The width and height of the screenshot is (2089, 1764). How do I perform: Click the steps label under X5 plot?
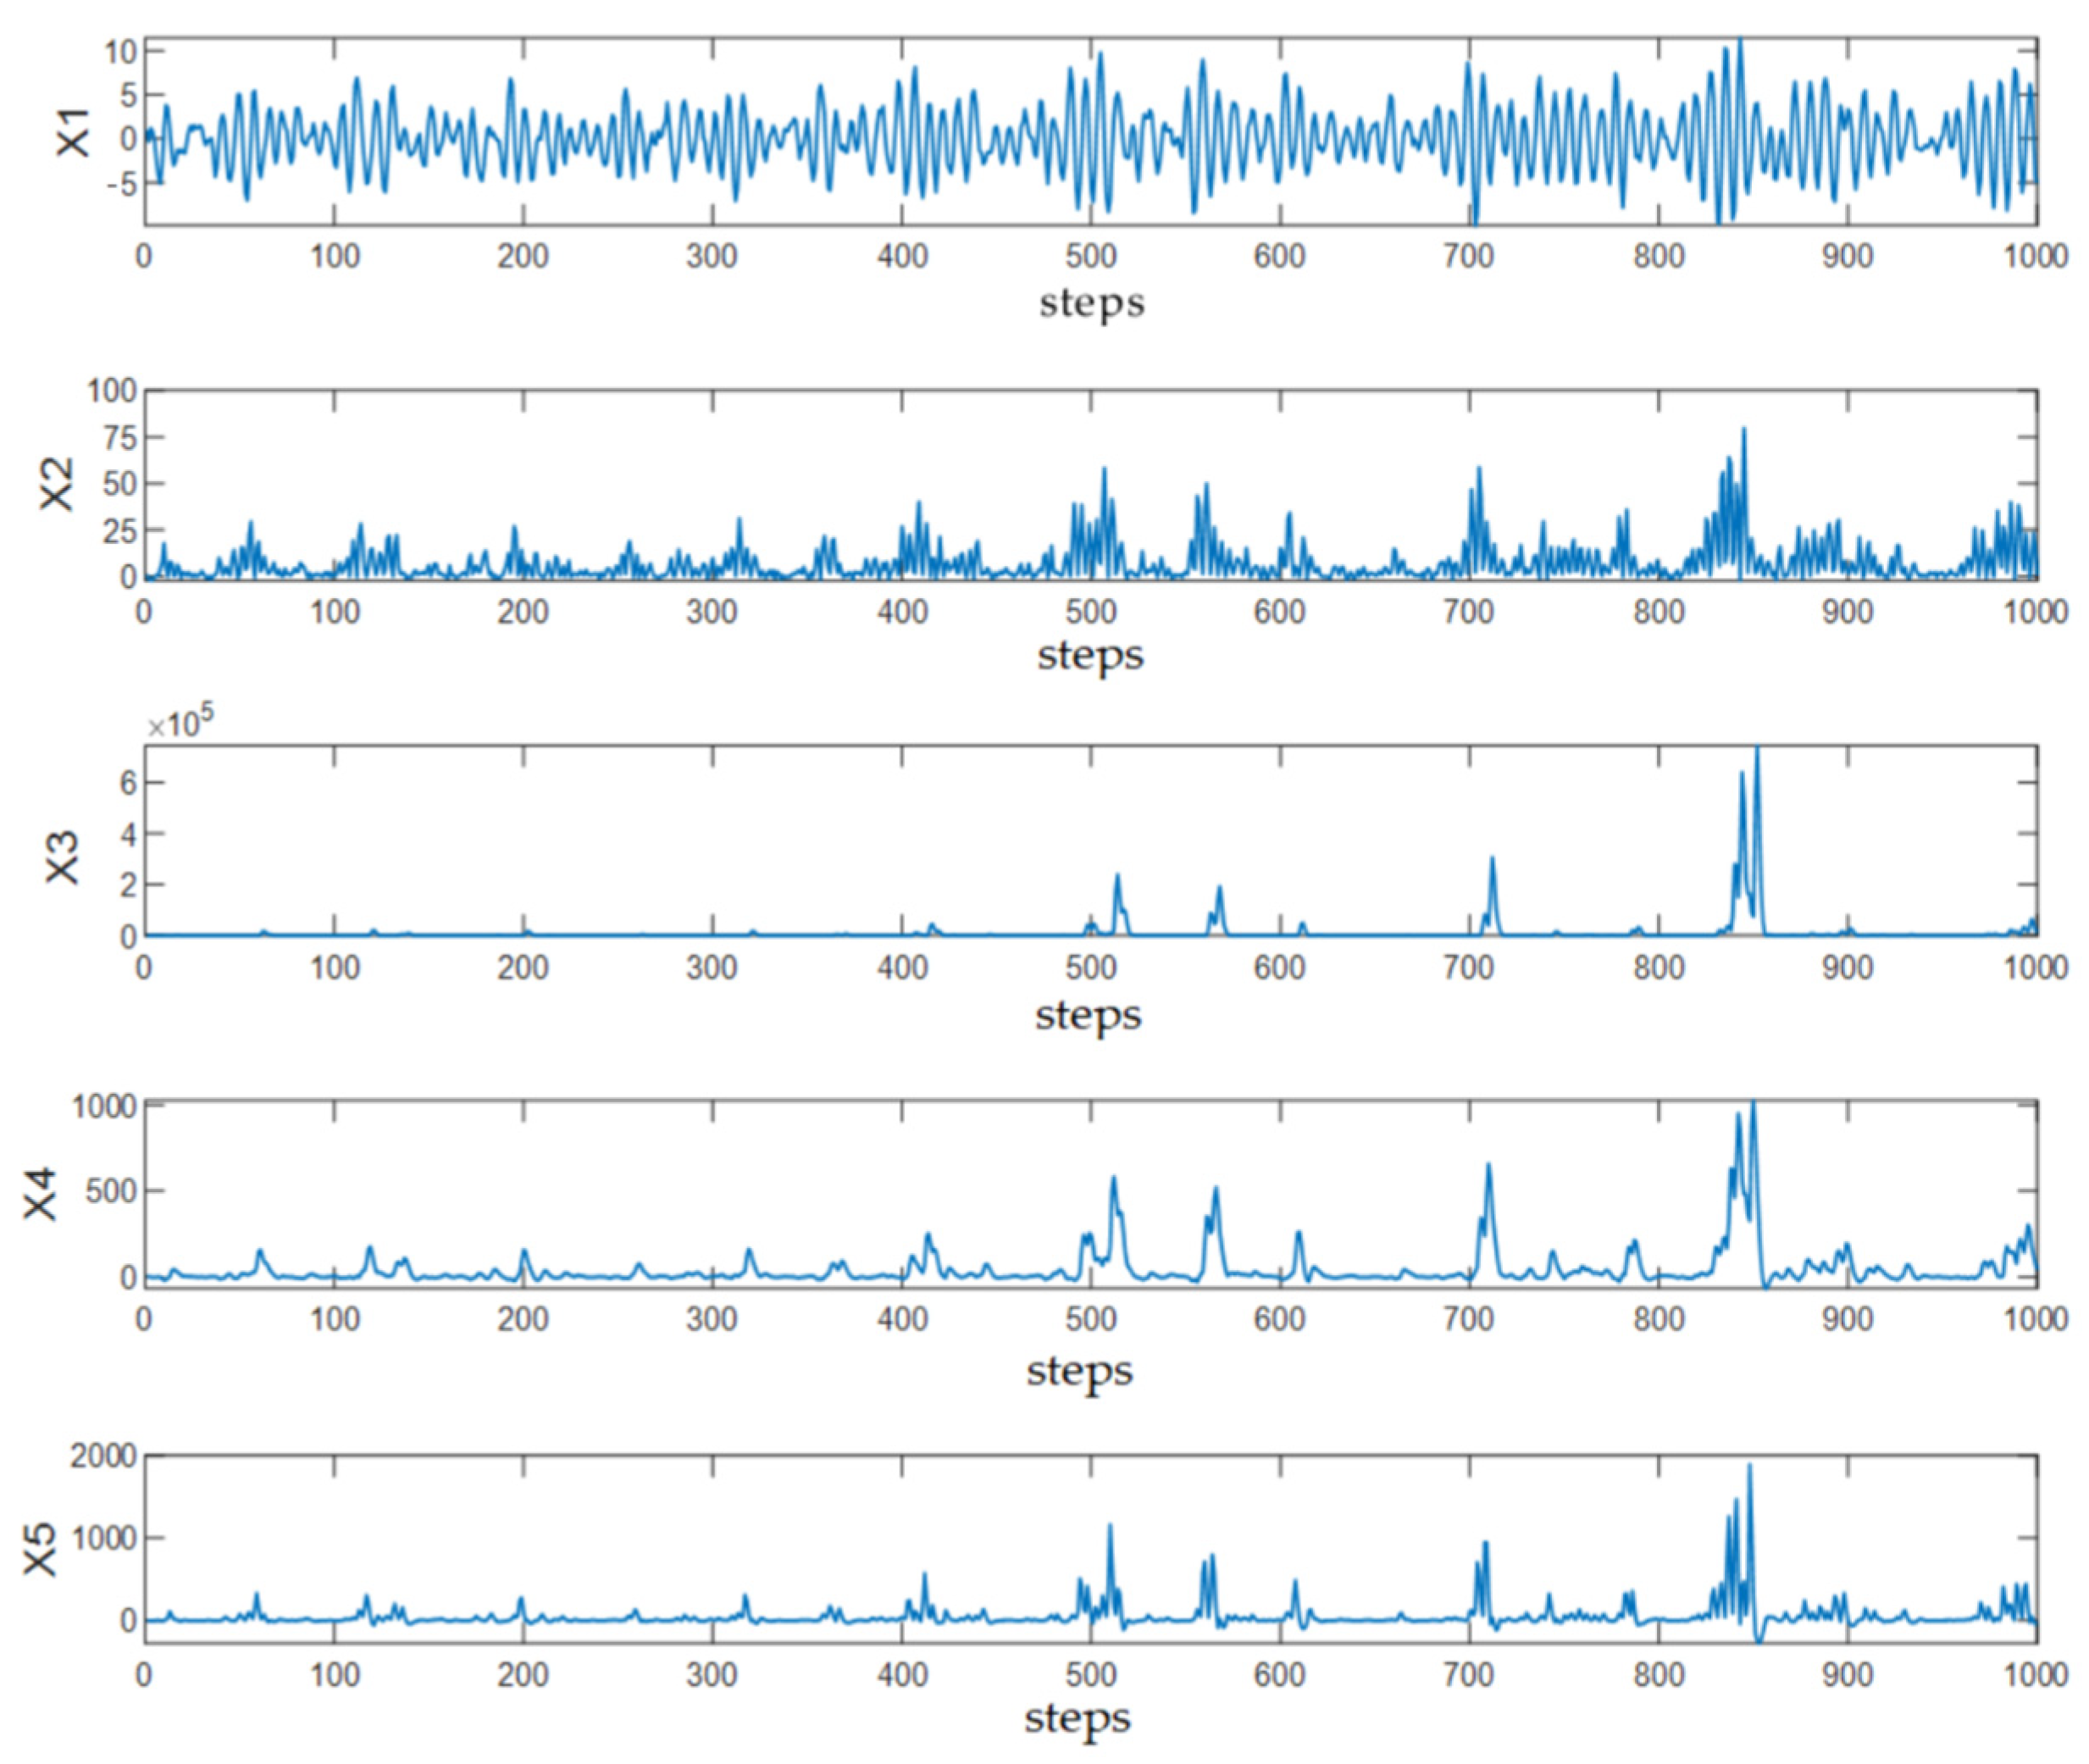pyautogui.click(x=1077, y=1719)
